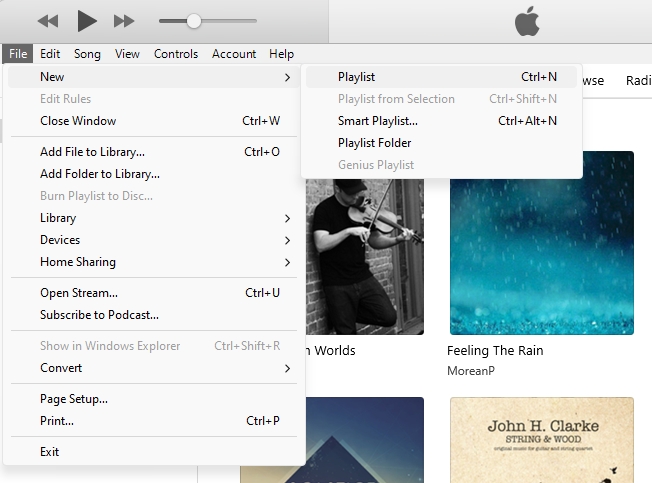This screenshot has height=483, width=652.
Task: Click the violinist album artwork
Action: coord(365,257)
